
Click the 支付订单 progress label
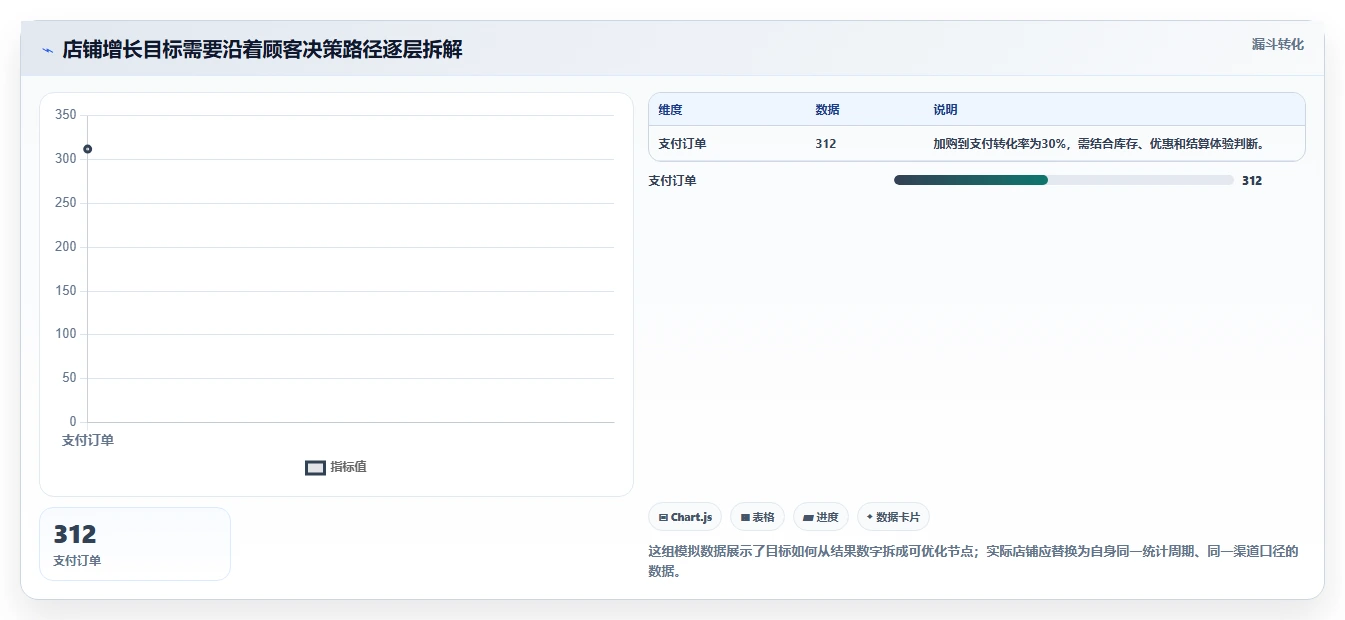pyautogui.click(x=672, y=181)
